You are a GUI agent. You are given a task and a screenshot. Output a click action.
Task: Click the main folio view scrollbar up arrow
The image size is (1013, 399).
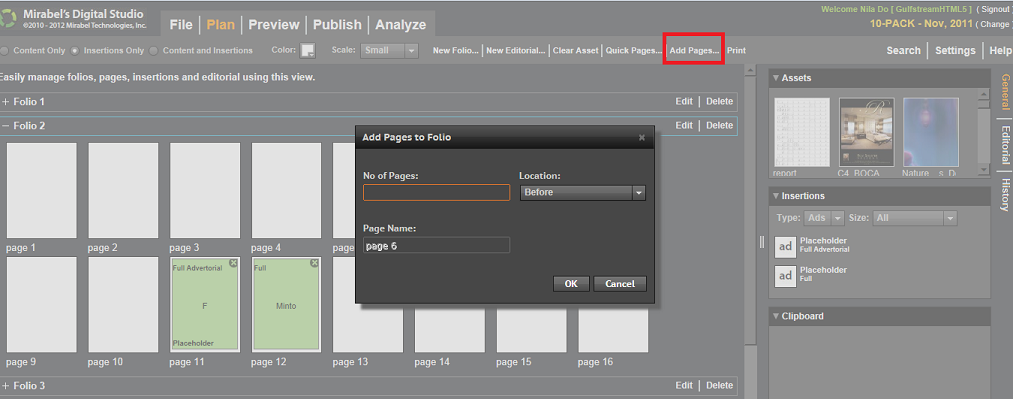tap(750, 70)
